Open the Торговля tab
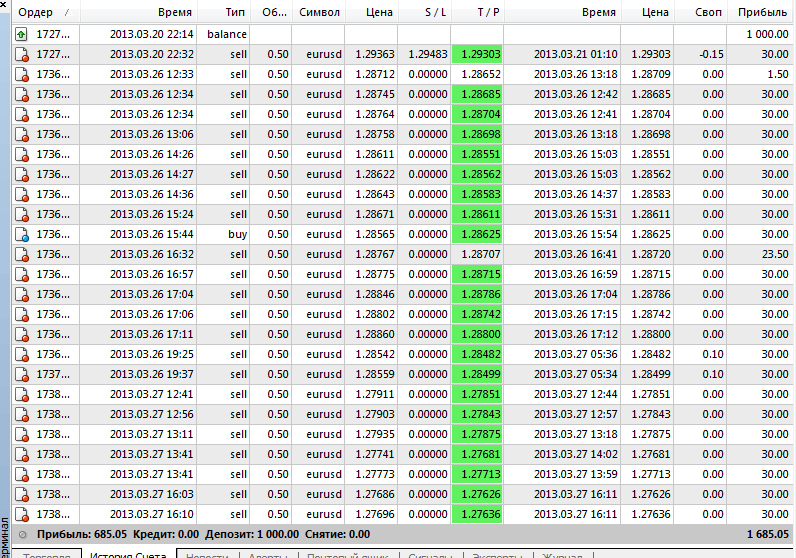This screenshot has width=796, height=558. pyautogui.click(x=46, y=555)
